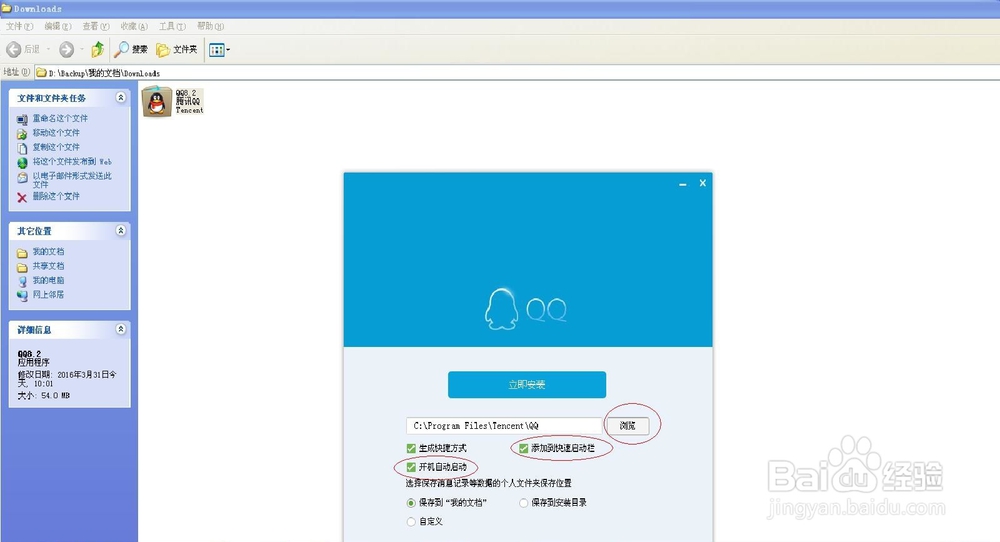This screenshot has height=542, width=1000.
Task: Click the Shared Documents folder icon
Action: 22,267
